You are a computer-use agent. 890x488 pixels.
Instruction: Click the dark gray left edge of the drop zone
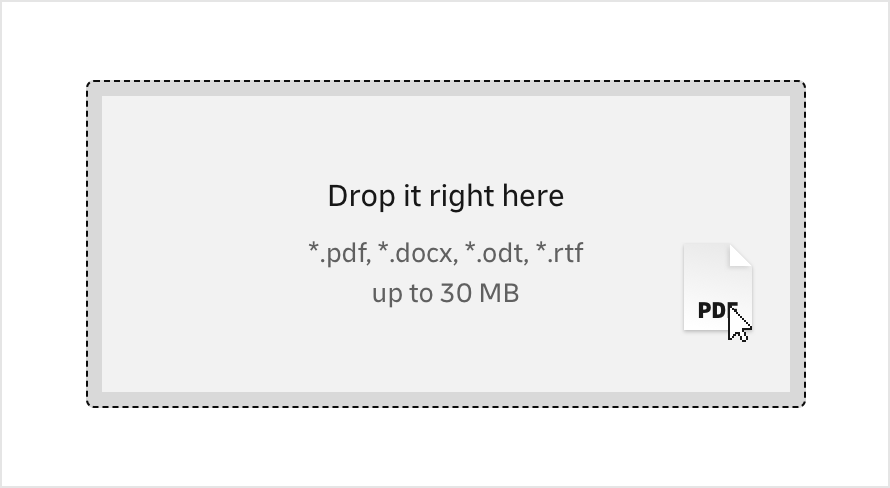point(95,245)
